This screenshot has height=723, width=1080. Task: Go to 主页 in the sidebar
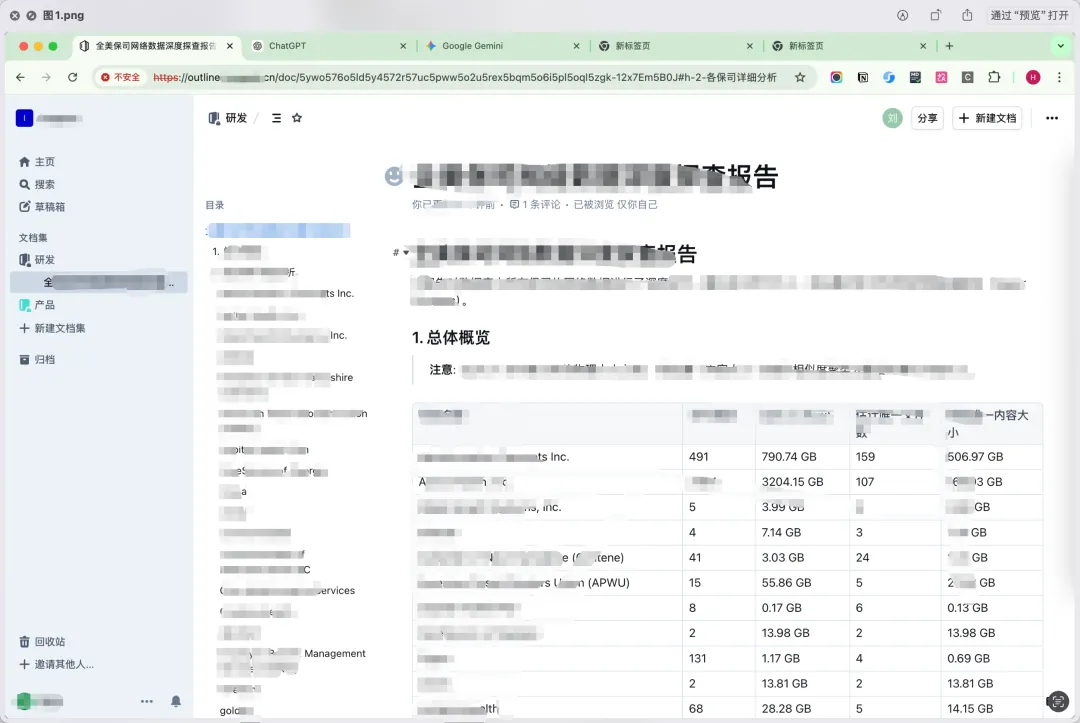[44, 162]
